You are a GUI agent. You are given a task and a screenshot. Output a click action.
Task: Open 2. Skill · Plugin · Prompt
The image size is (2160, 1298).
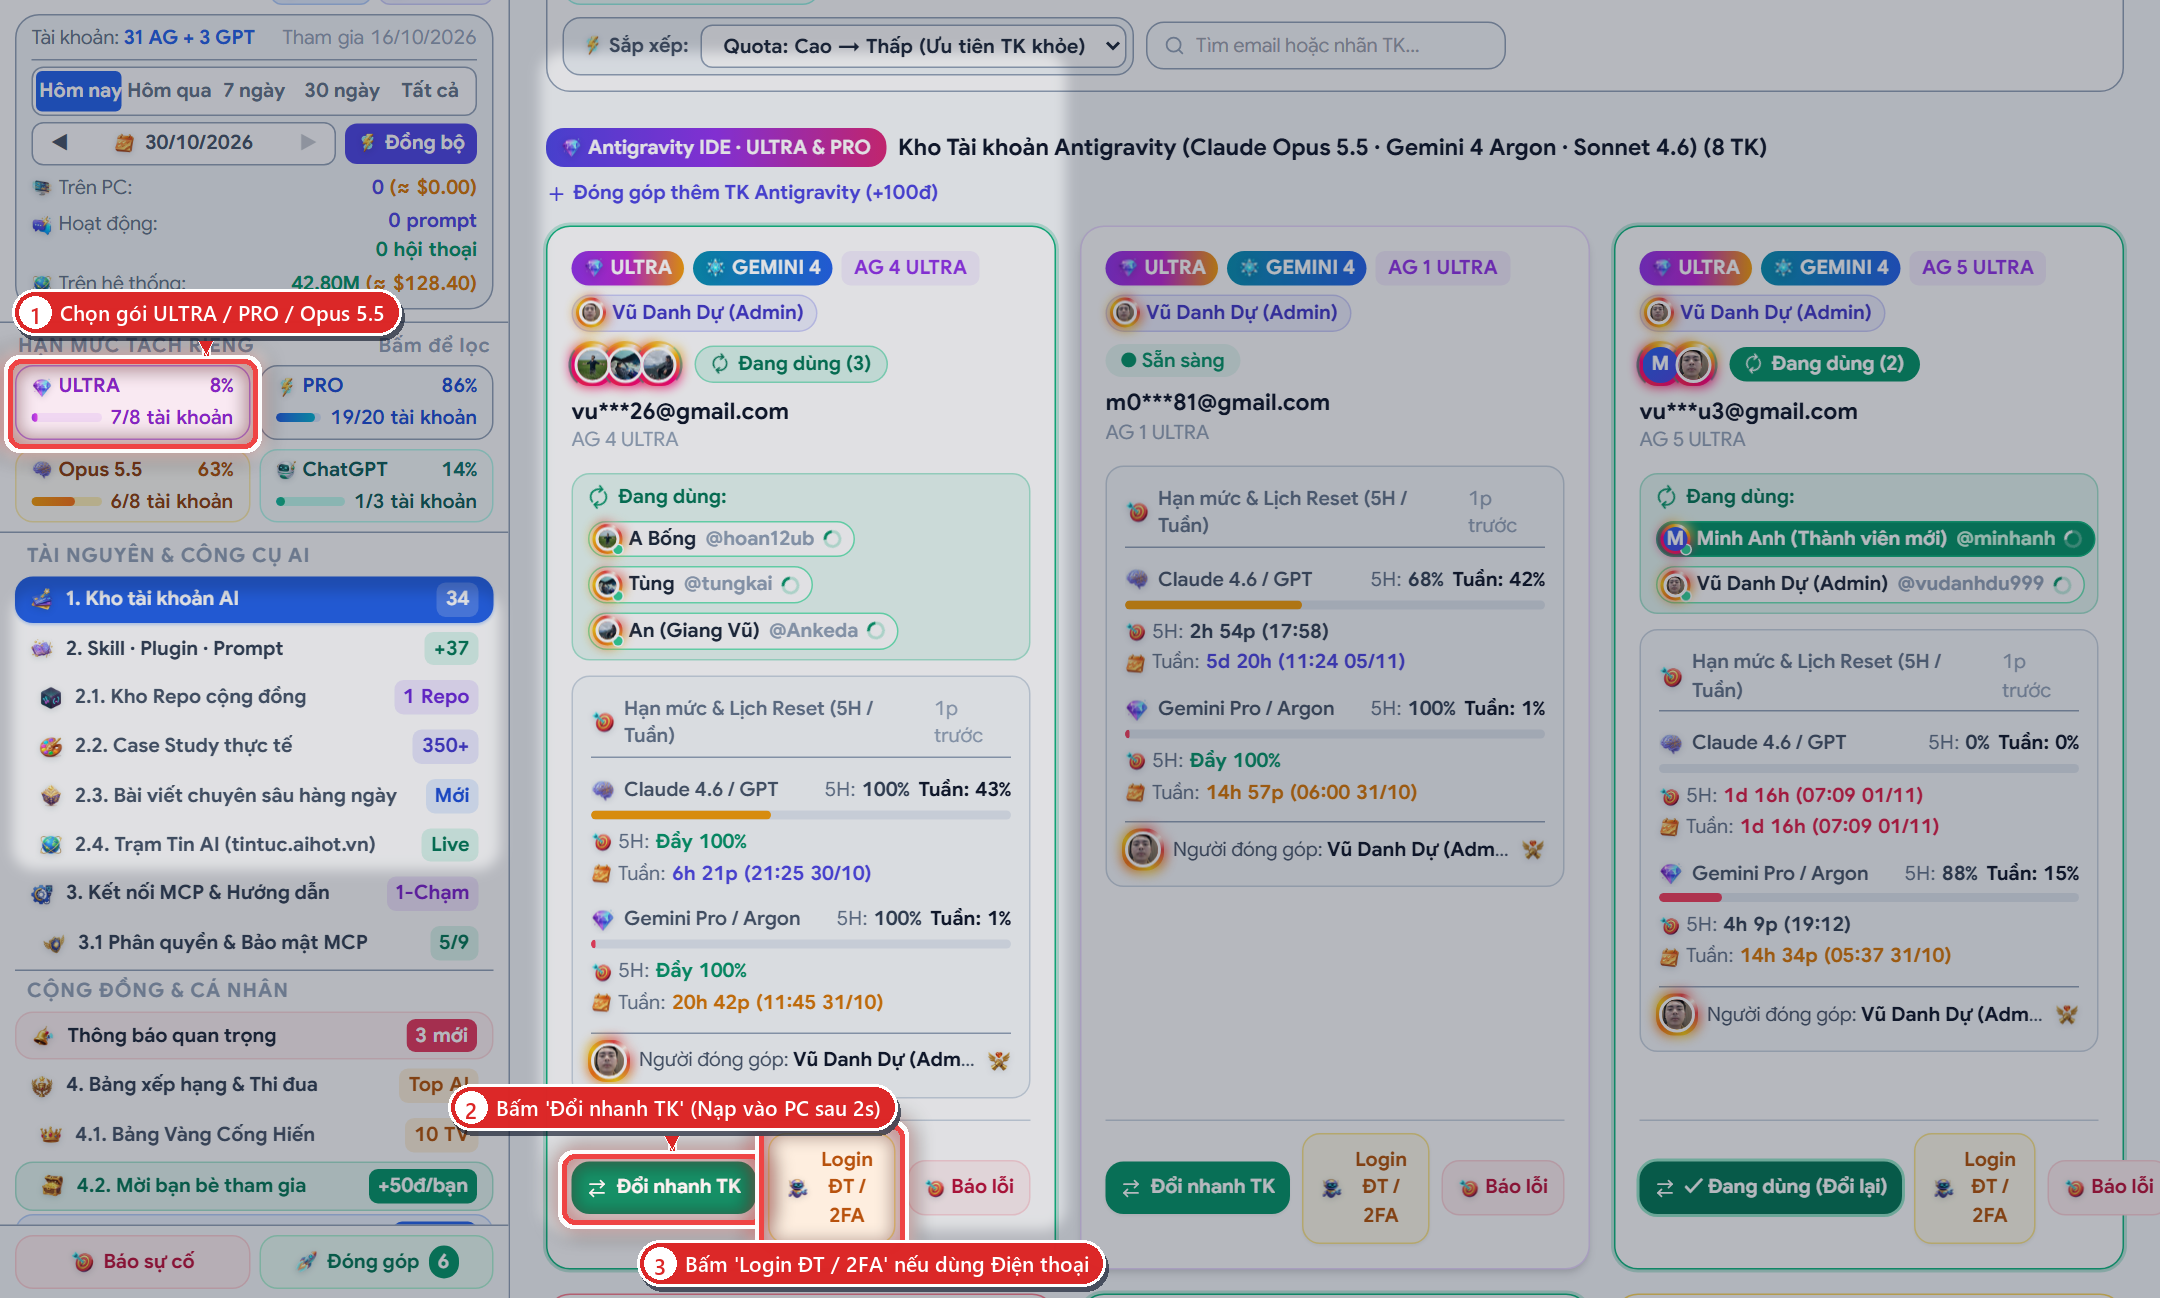pos(254,648)
